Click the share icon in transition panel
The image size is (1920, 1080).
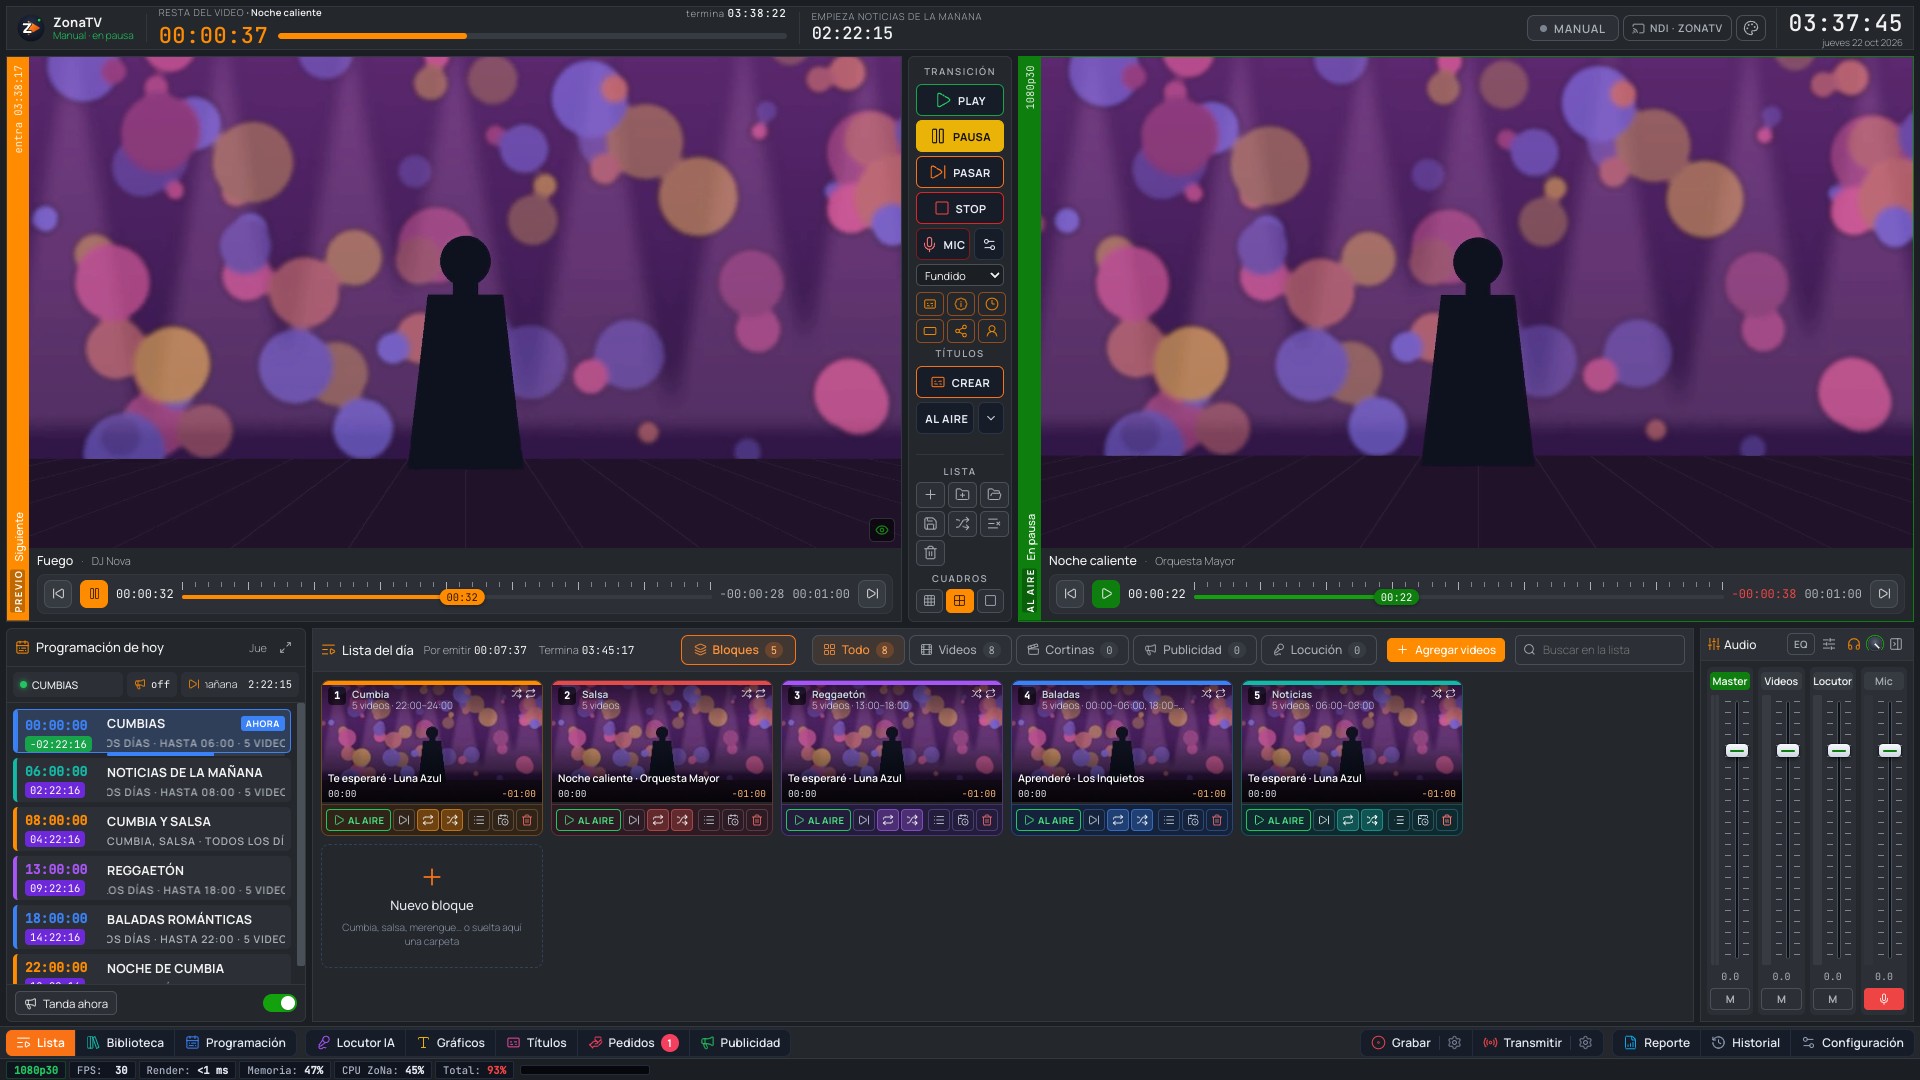(960, 331)
